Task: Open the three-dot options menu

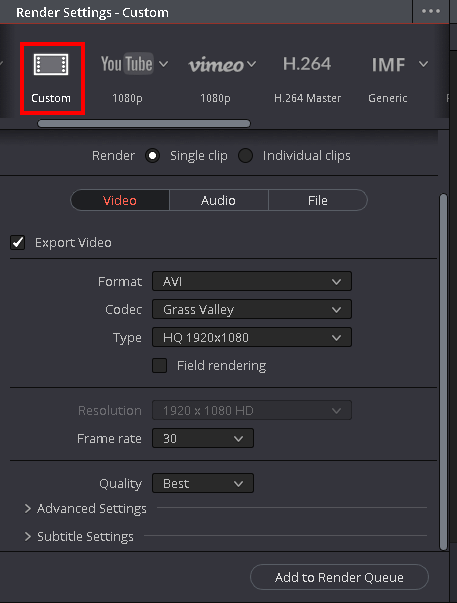Action: pos(431,12)
